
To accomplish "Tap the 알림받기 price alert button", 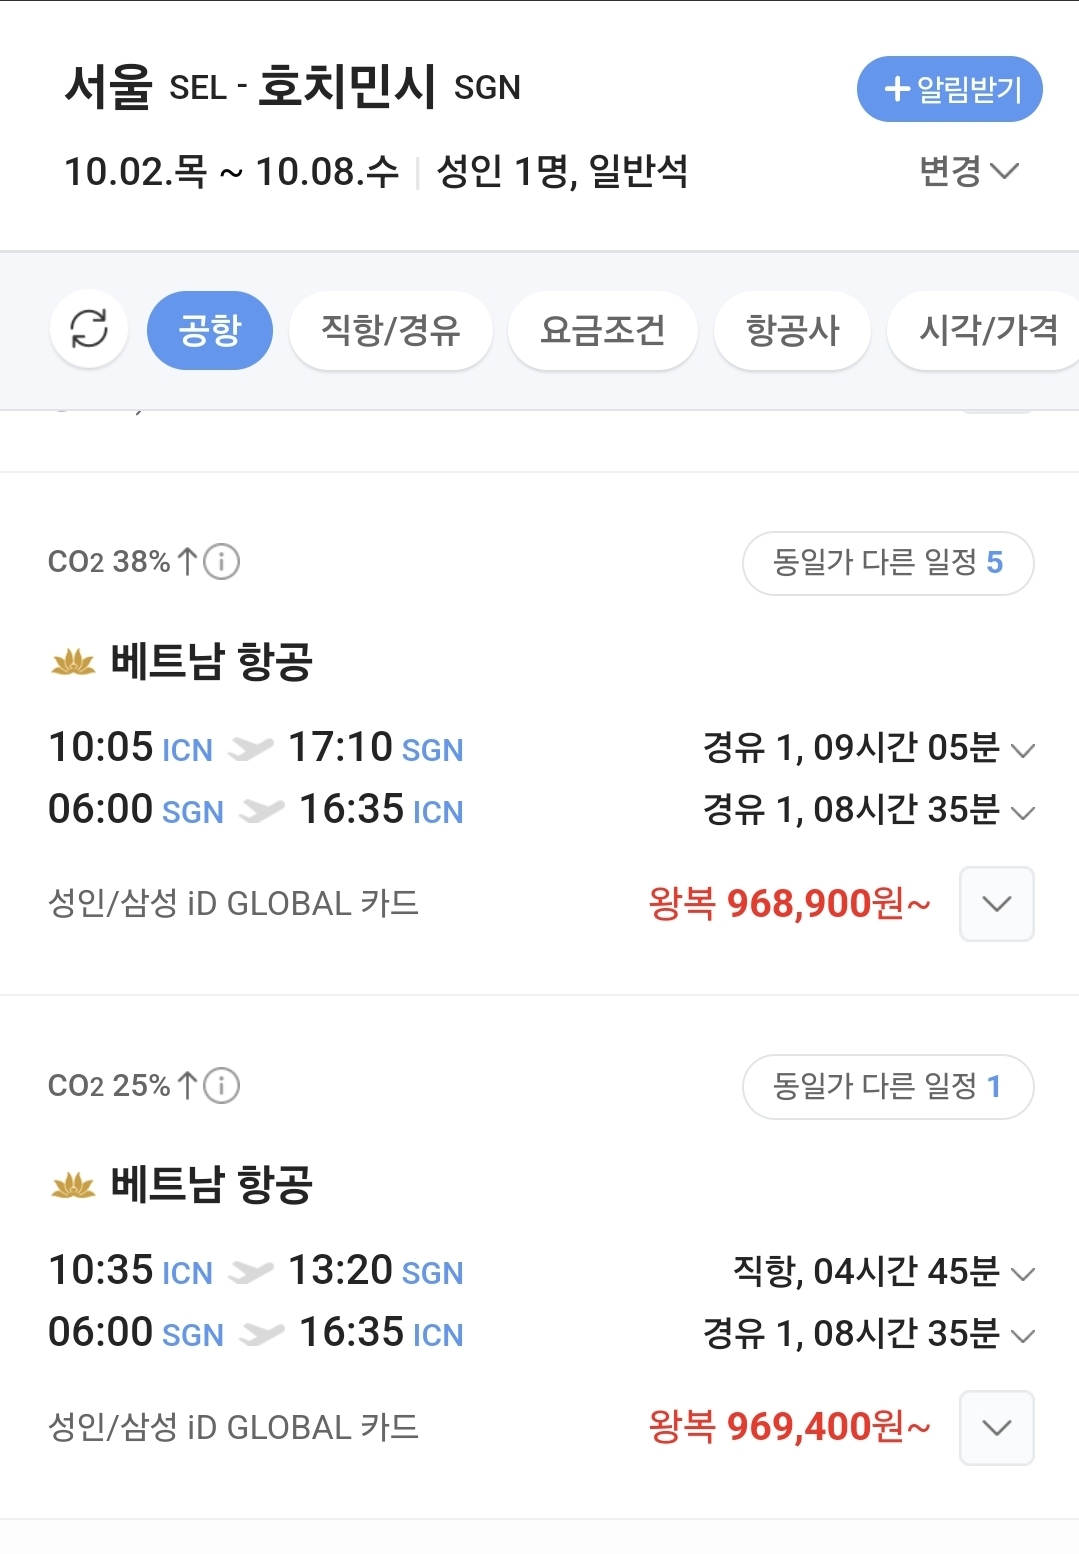I will [x=949, y=89].
